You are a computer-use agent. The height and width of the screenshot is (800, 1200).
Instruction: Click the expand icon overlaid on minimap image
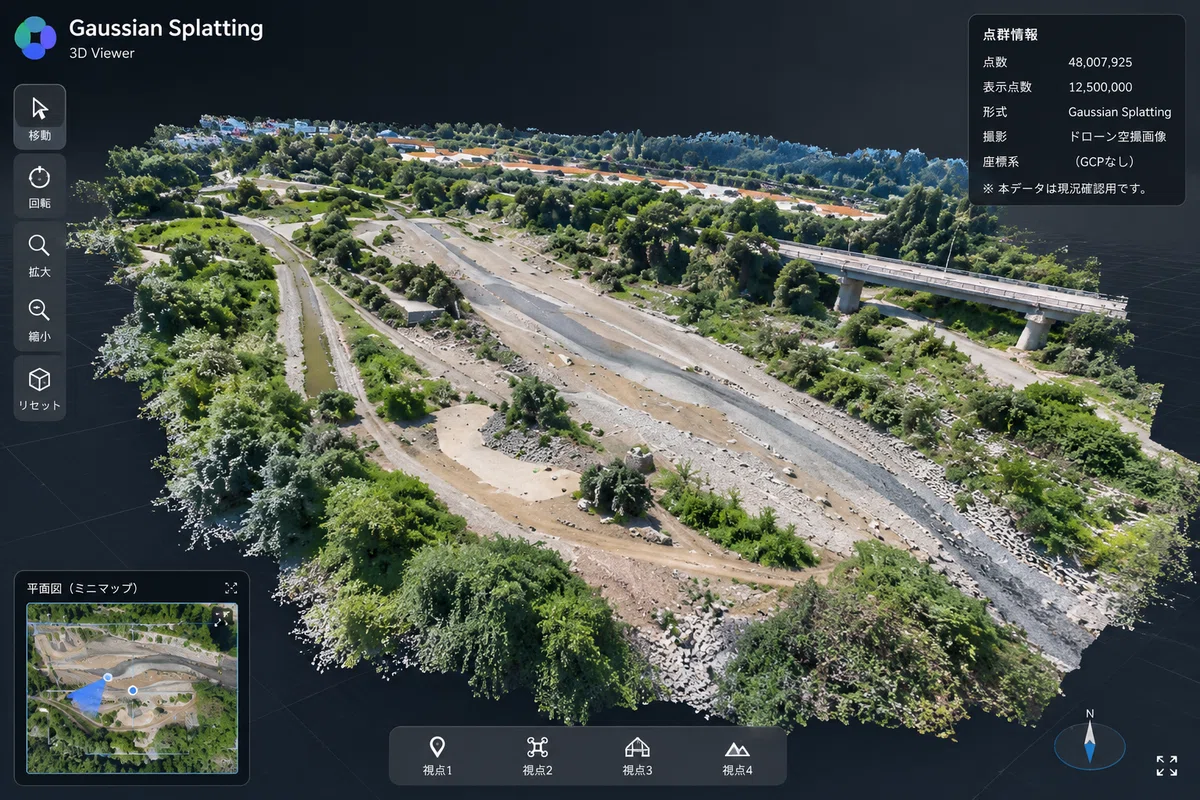pos(223,617)
